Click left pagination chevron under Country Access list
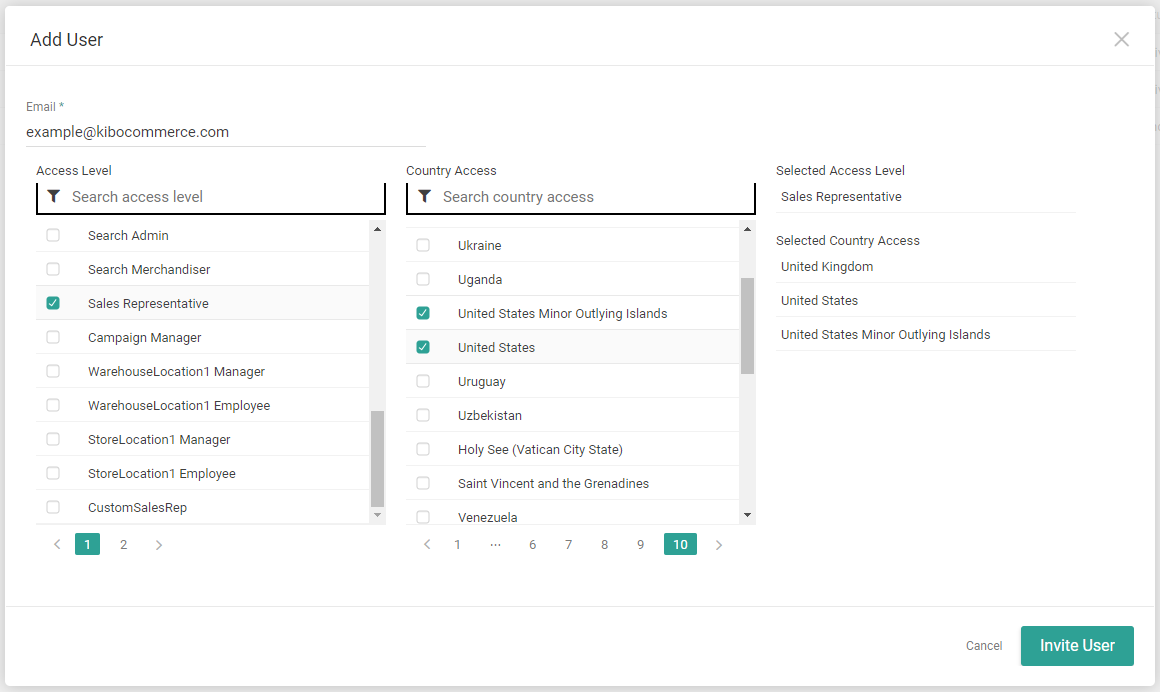 tap(427, 544)
